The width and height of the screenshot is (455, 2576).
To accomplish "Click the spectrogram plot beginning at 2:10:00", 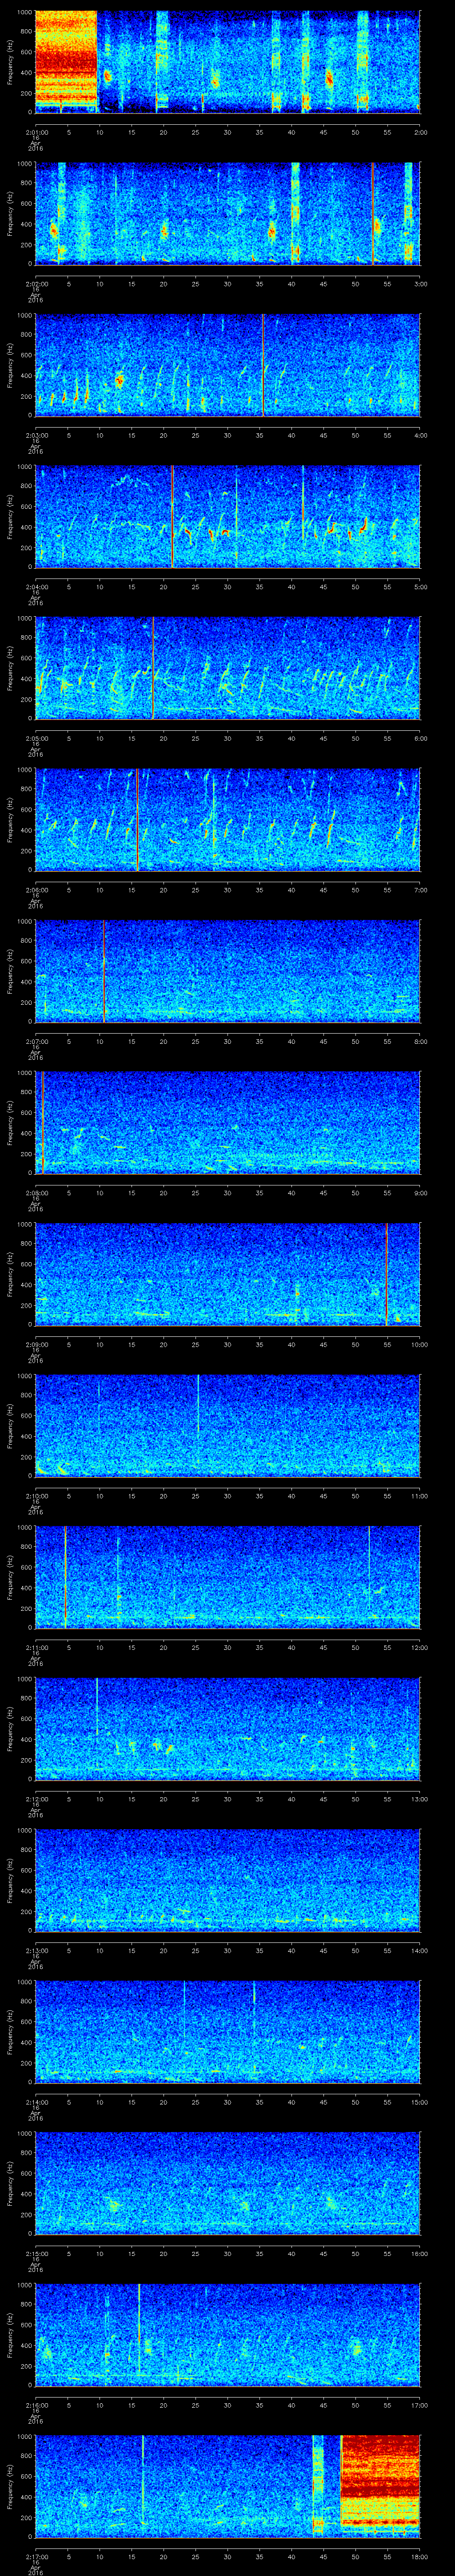I will coord(227,1425).
